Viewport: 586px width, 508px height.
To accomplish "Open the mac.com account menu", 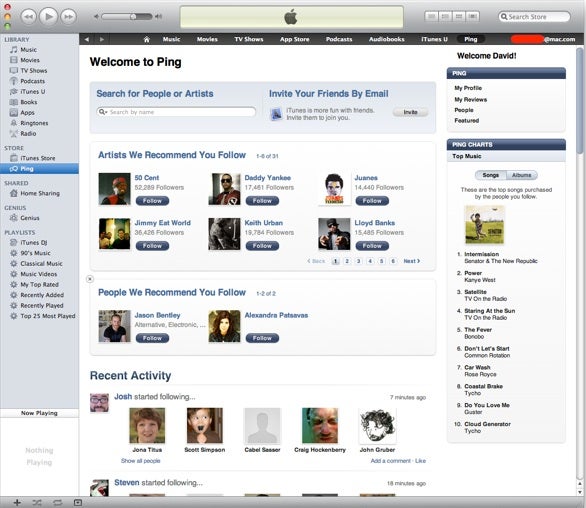I will click(543, 39).
